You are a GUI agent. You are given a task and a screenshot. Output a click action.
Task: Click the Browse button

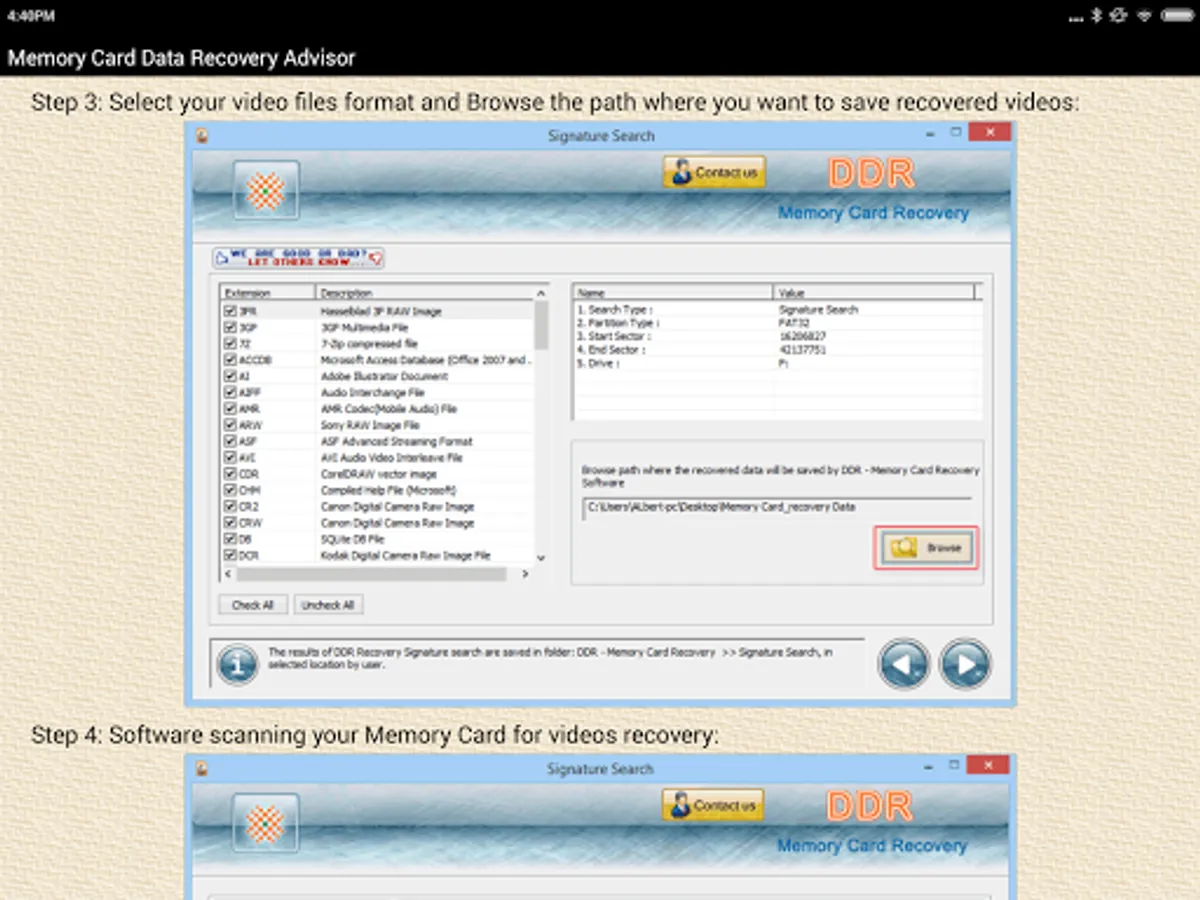927,548
